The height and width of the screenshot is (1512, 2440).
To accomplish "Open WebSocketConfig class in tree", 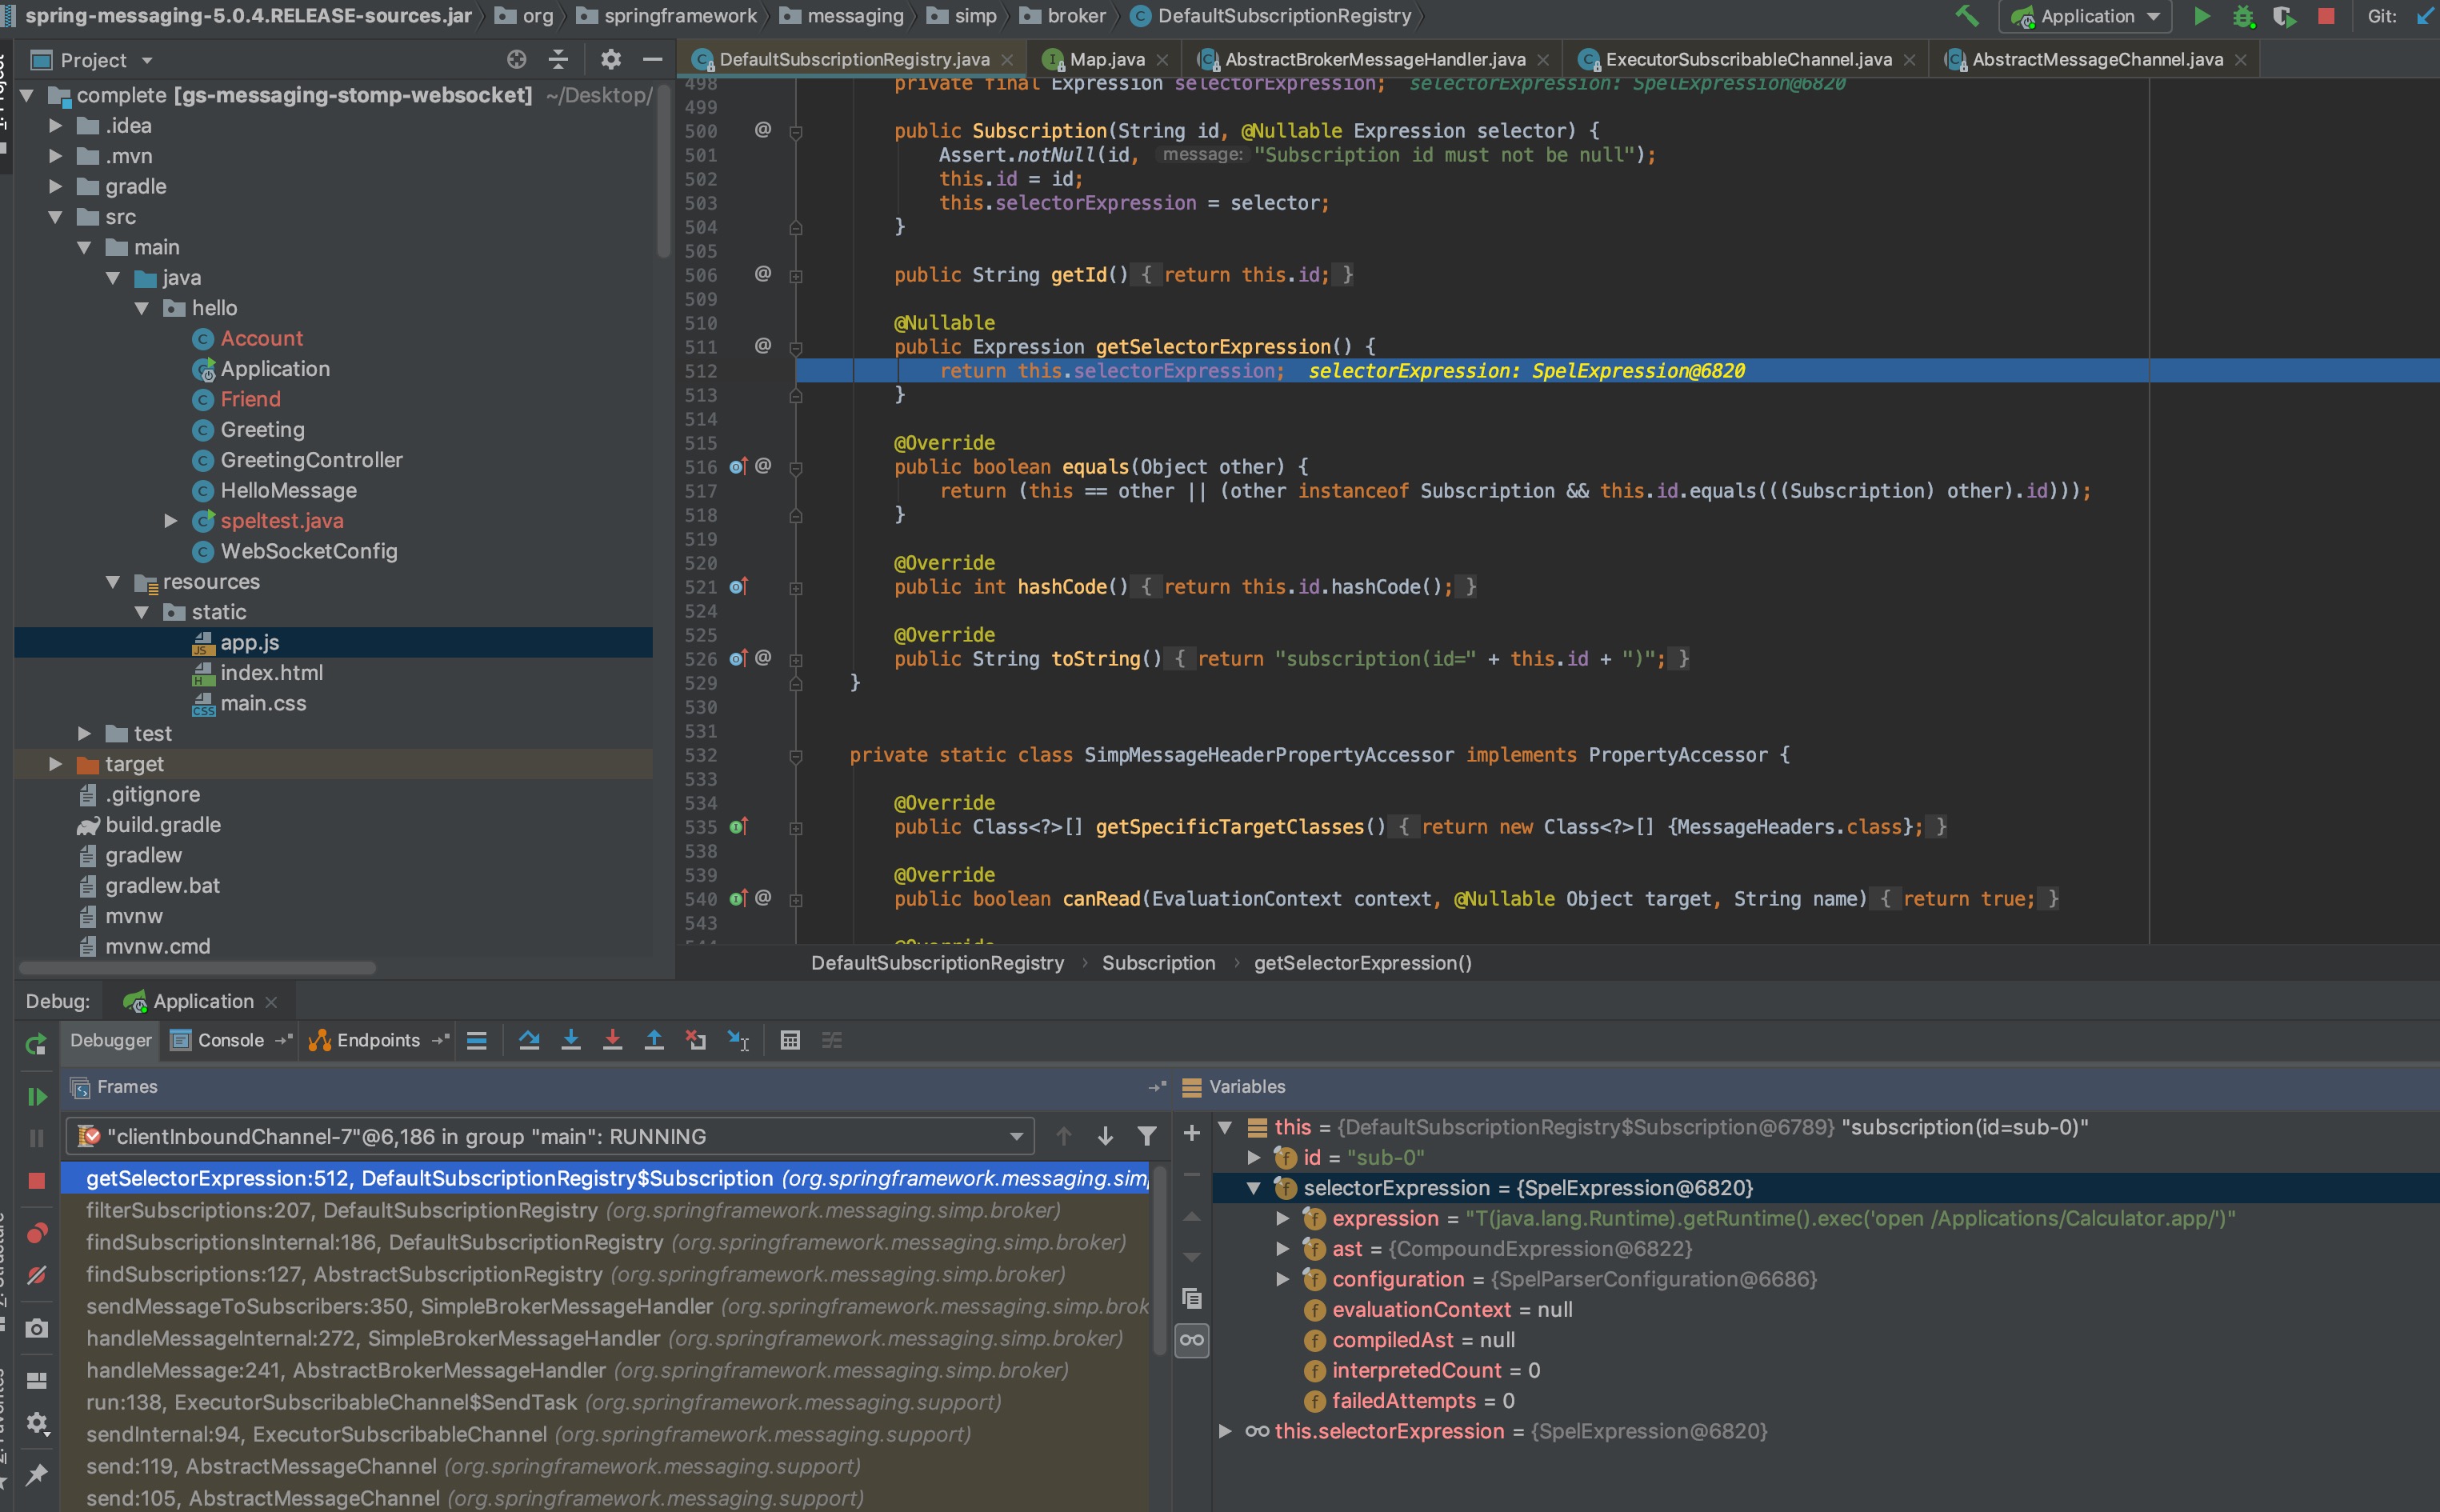I will (x=308, y=551).
